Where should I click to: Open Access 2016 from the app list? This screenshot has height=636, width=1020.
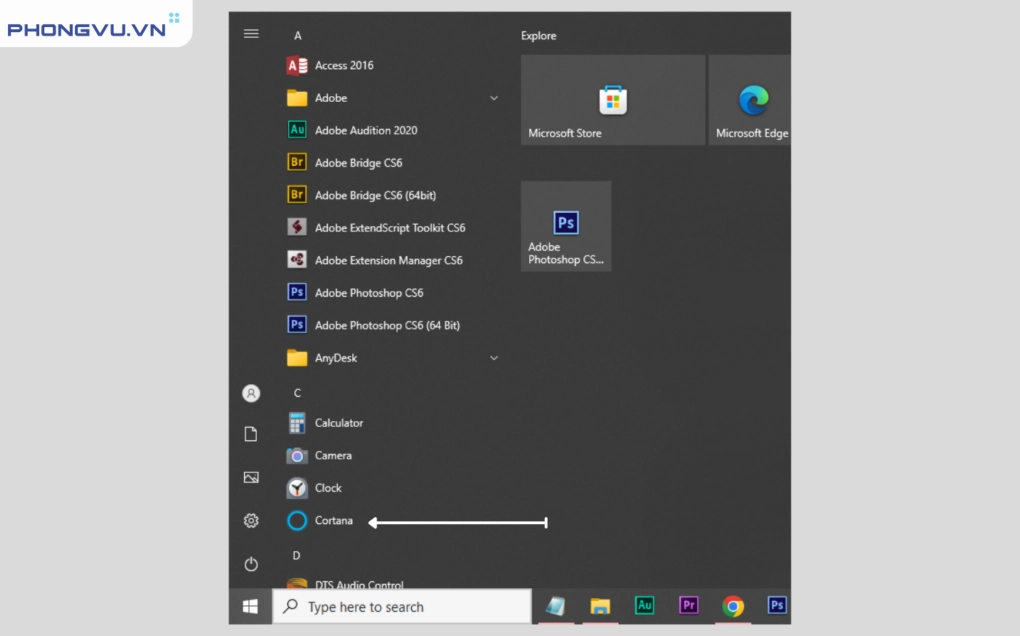(343, 66)
